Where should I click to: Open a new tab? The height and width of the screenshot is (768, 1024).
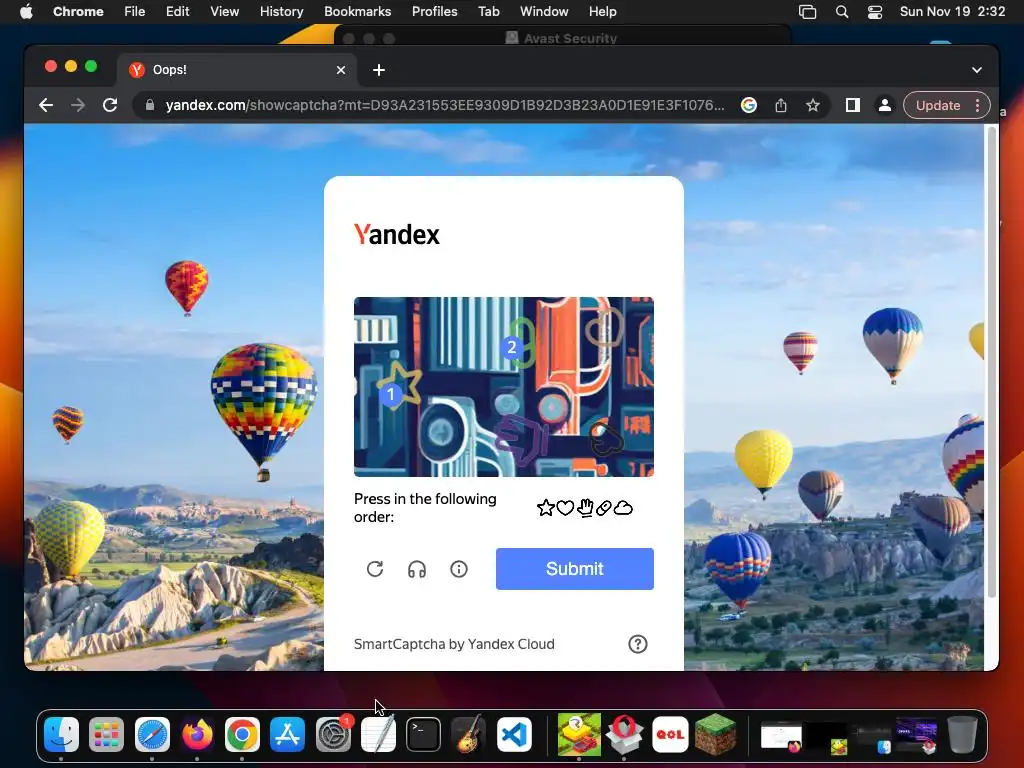point(379,70)
